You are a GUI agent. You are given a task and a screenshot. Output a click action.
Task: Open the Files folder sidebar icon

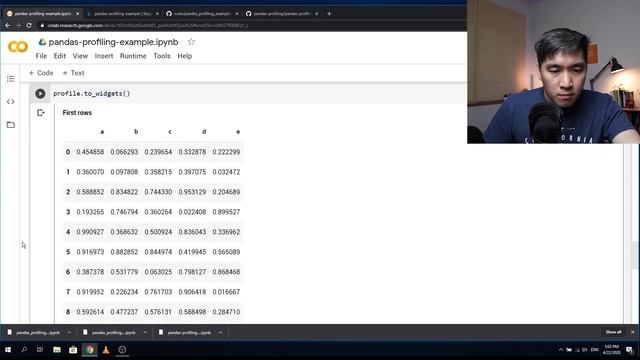click(11, 124)
